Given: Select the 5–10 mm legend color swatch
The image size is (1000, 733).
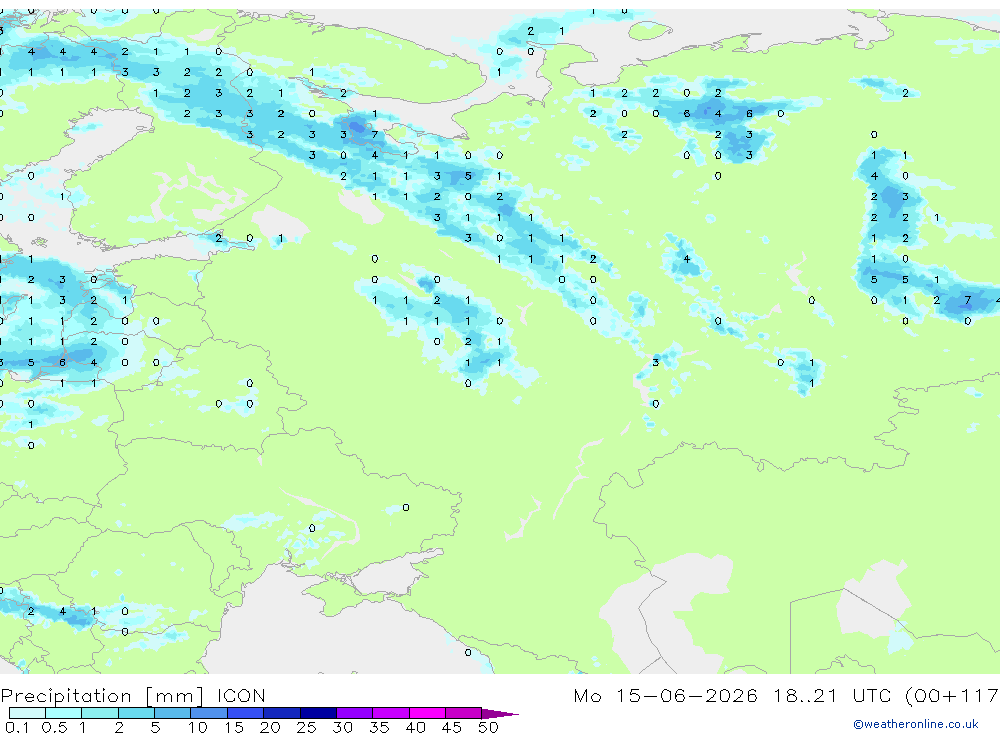Looking at the screenshot, I should coord(173,713).
